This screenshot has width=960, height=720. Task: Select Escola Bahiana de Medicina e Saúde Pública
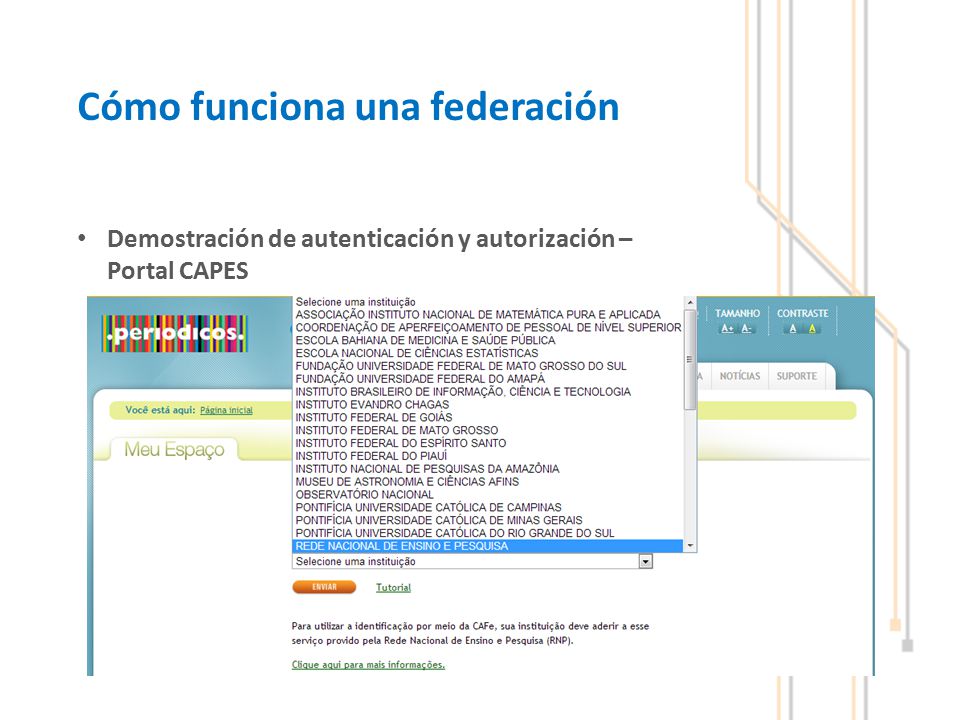point(487,340)
